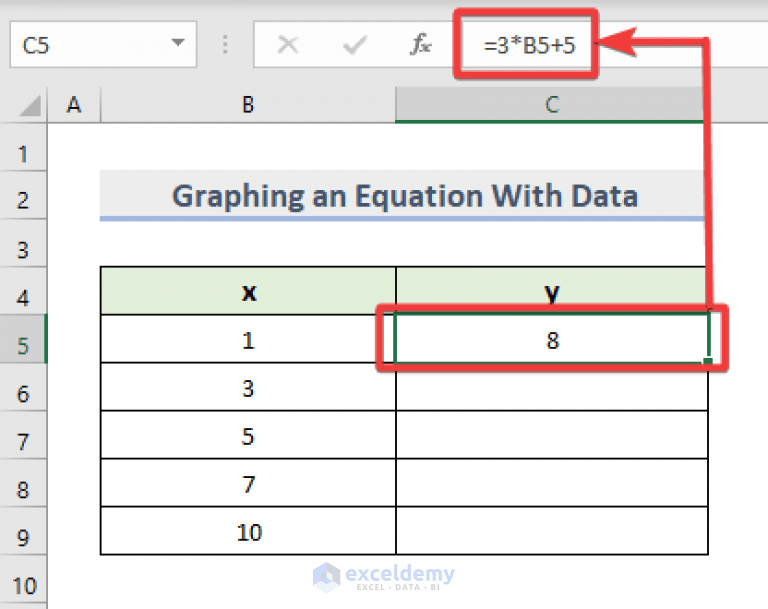The image size is (768, 609).
Task: Click the Name Box showing C5
Action: click(x=103, y=45)
